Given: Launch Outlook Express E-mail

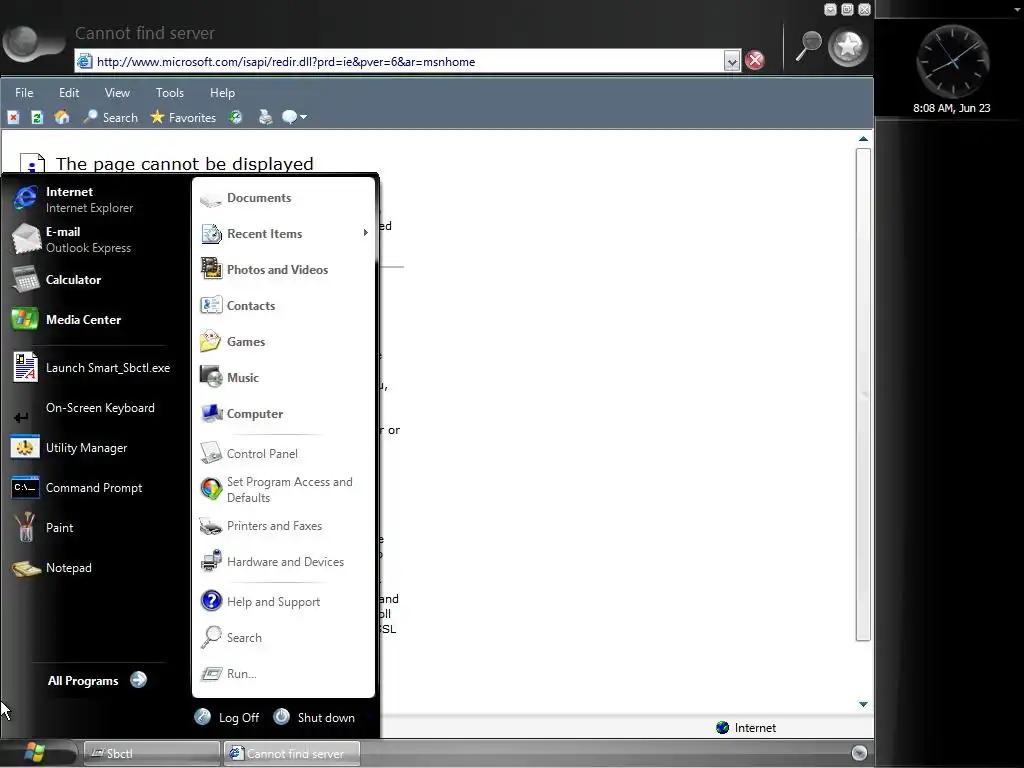Looking at the screenshot, I should [90, 239].
